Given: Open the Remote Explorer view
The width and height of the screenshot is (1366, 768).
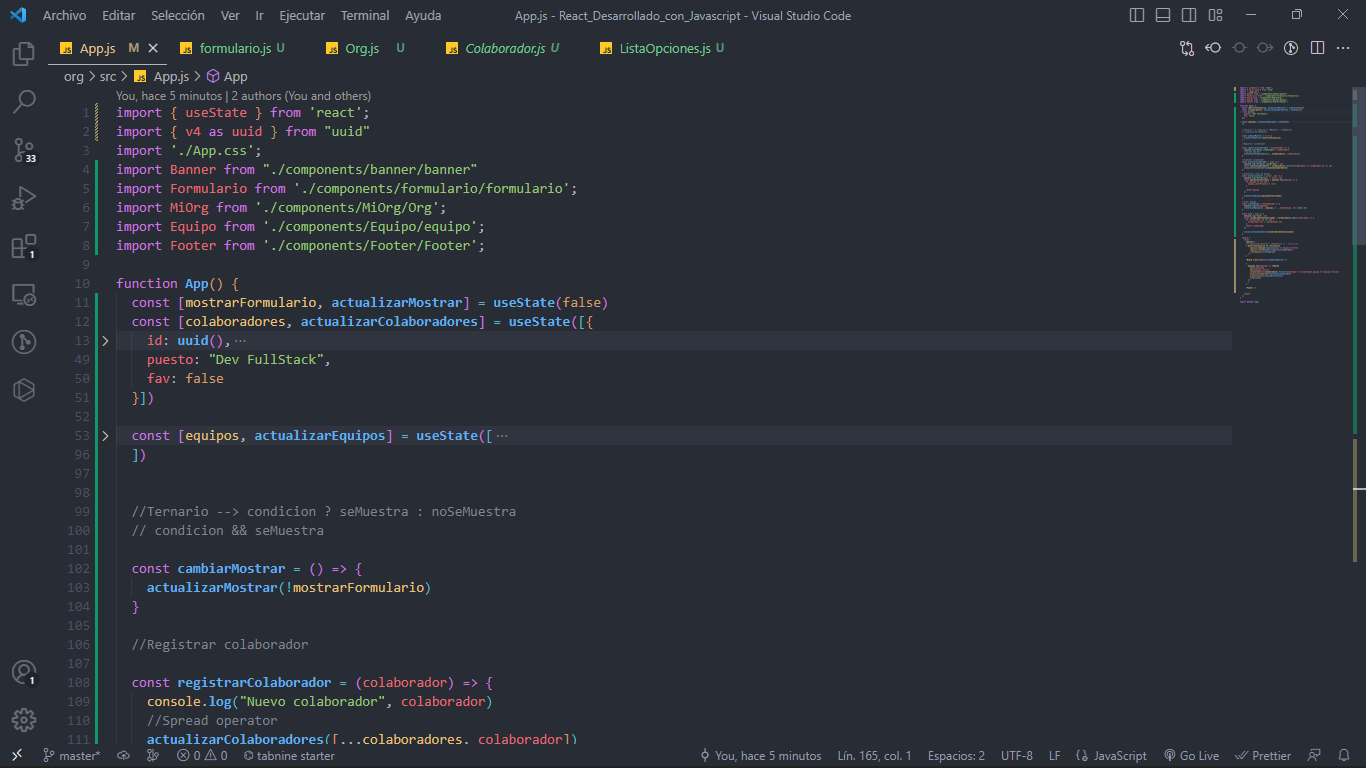Looking at the screenshot, I should click(24, 294).
